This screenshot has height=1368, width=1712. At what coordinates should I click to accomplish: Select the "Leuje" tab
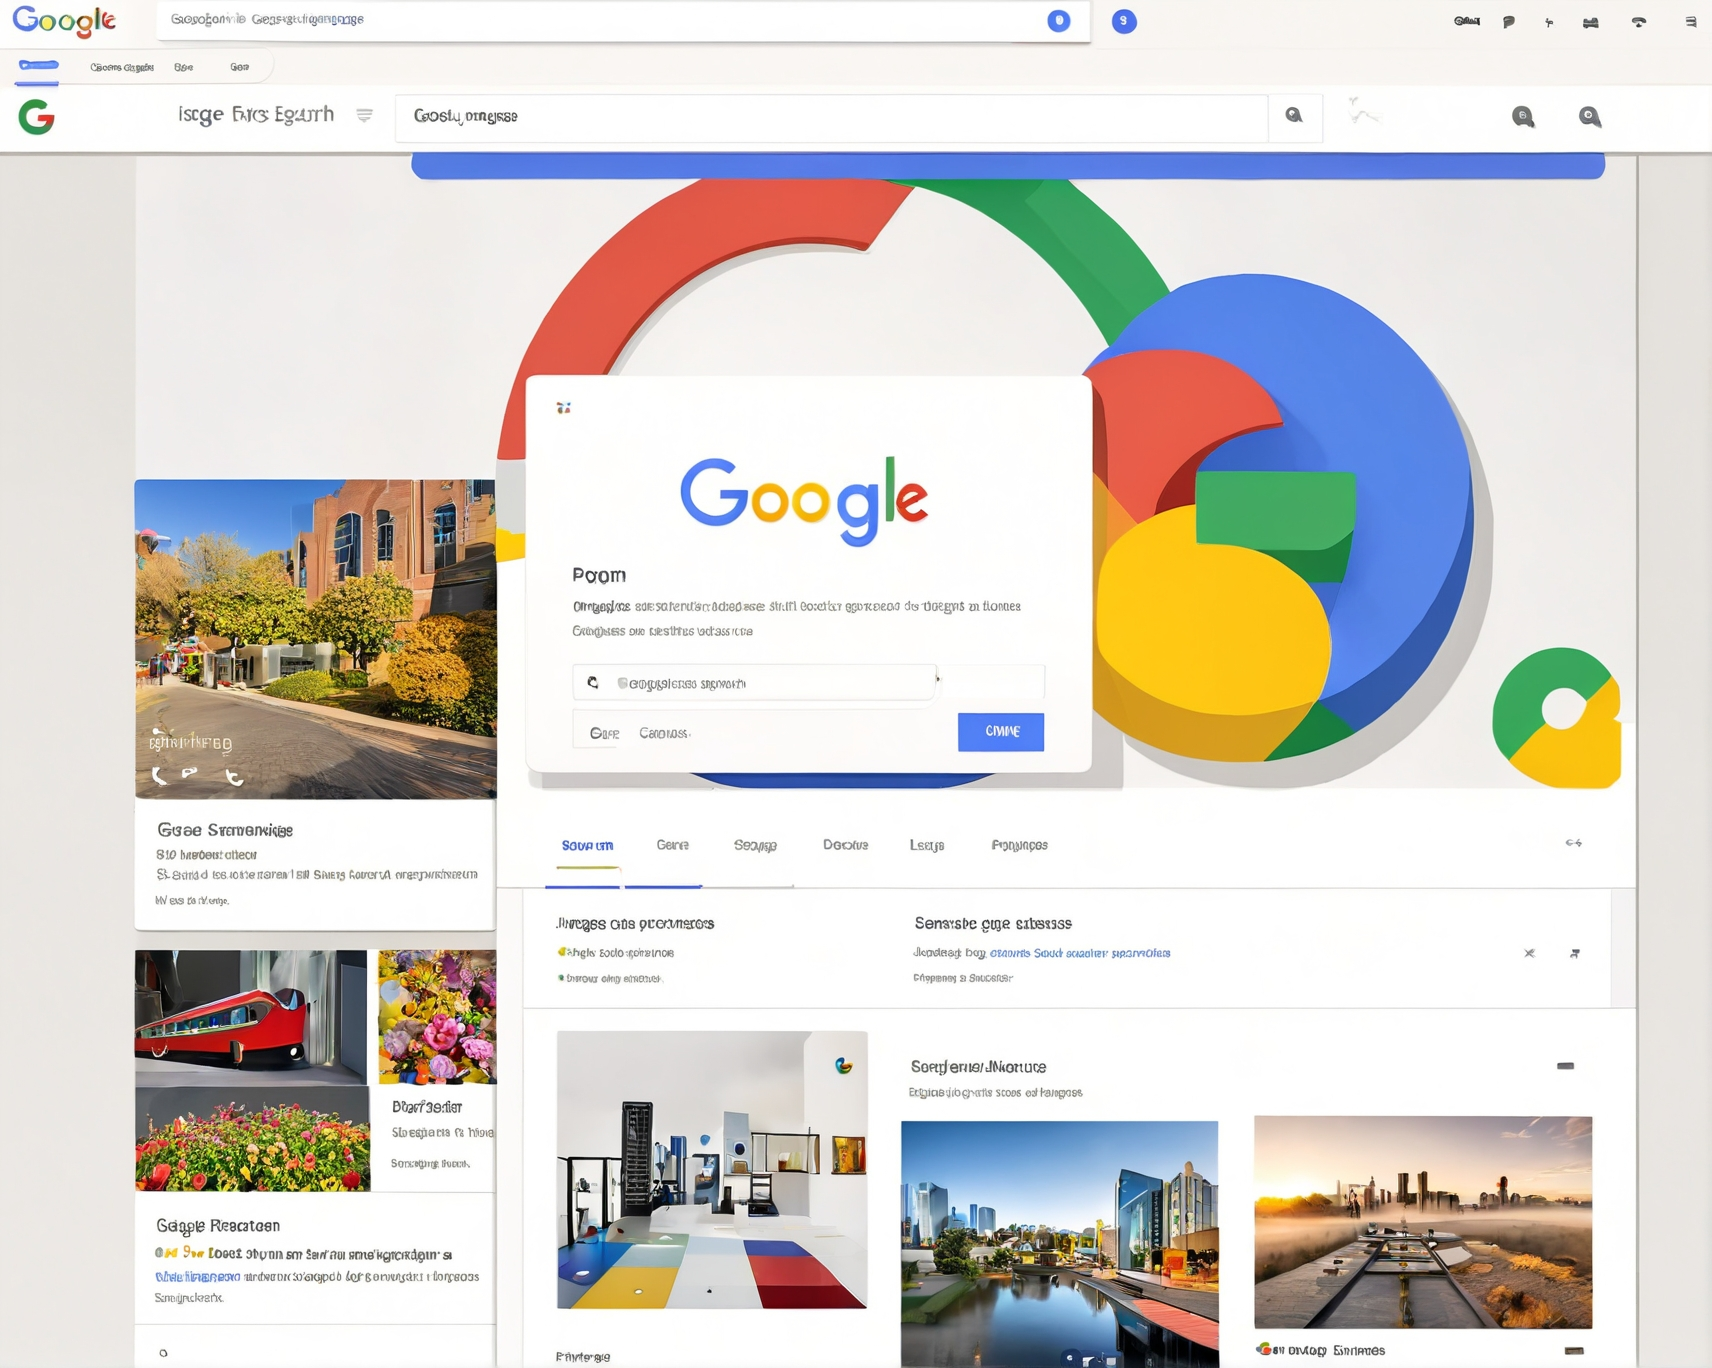tap(927, 845)
